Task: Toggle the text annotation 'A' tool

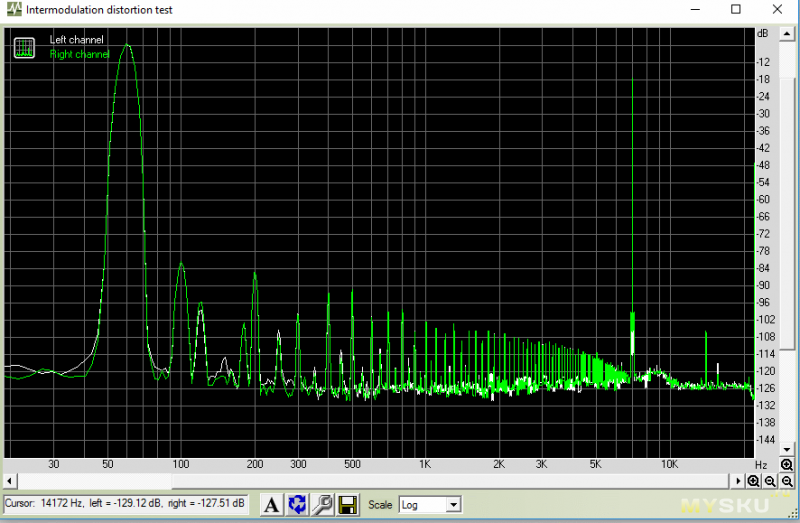Action: click(x=271, y=505)
